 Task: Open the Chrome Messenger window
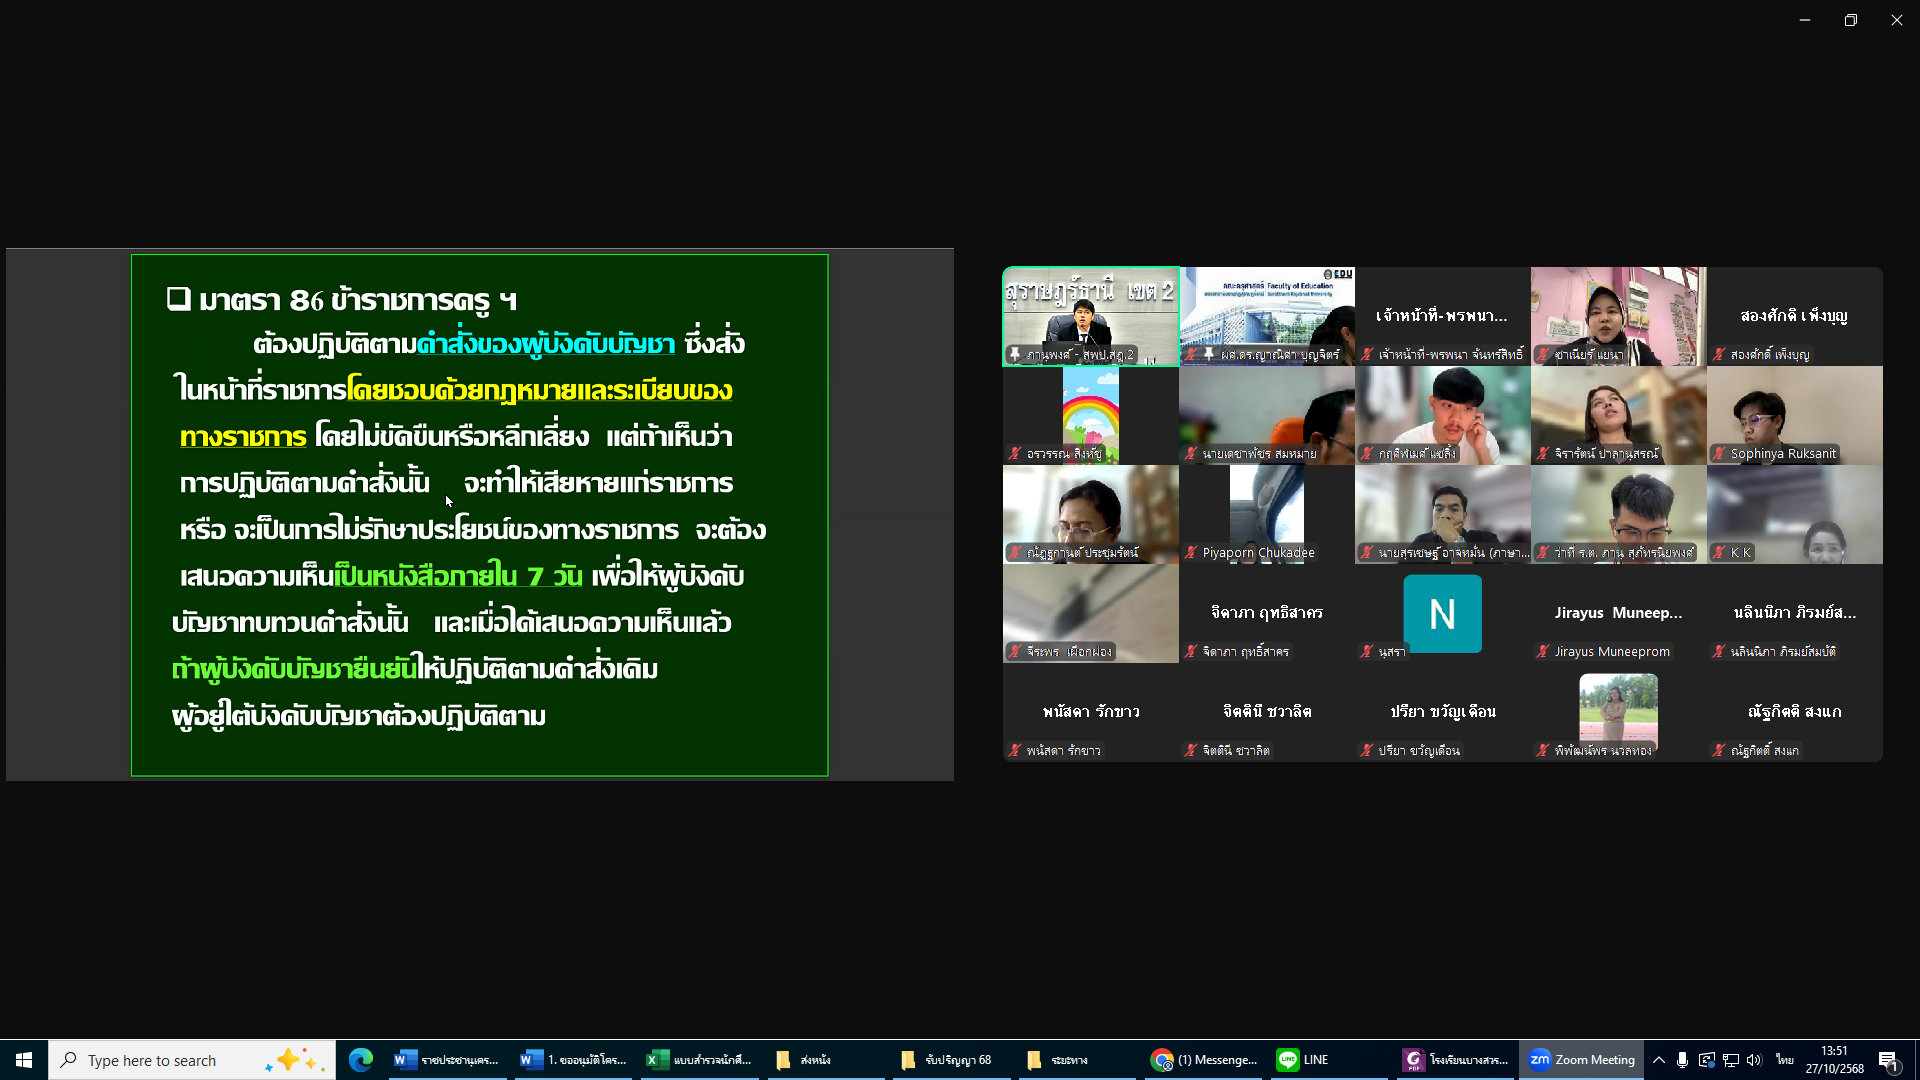pos(1204,1060)
